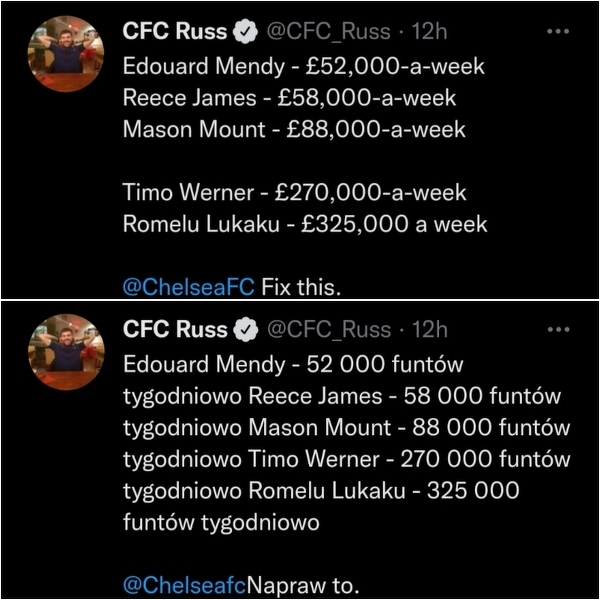Open CFC Russ avatar on the Polish tweet

pyautogui.click(x=67, y=351)
